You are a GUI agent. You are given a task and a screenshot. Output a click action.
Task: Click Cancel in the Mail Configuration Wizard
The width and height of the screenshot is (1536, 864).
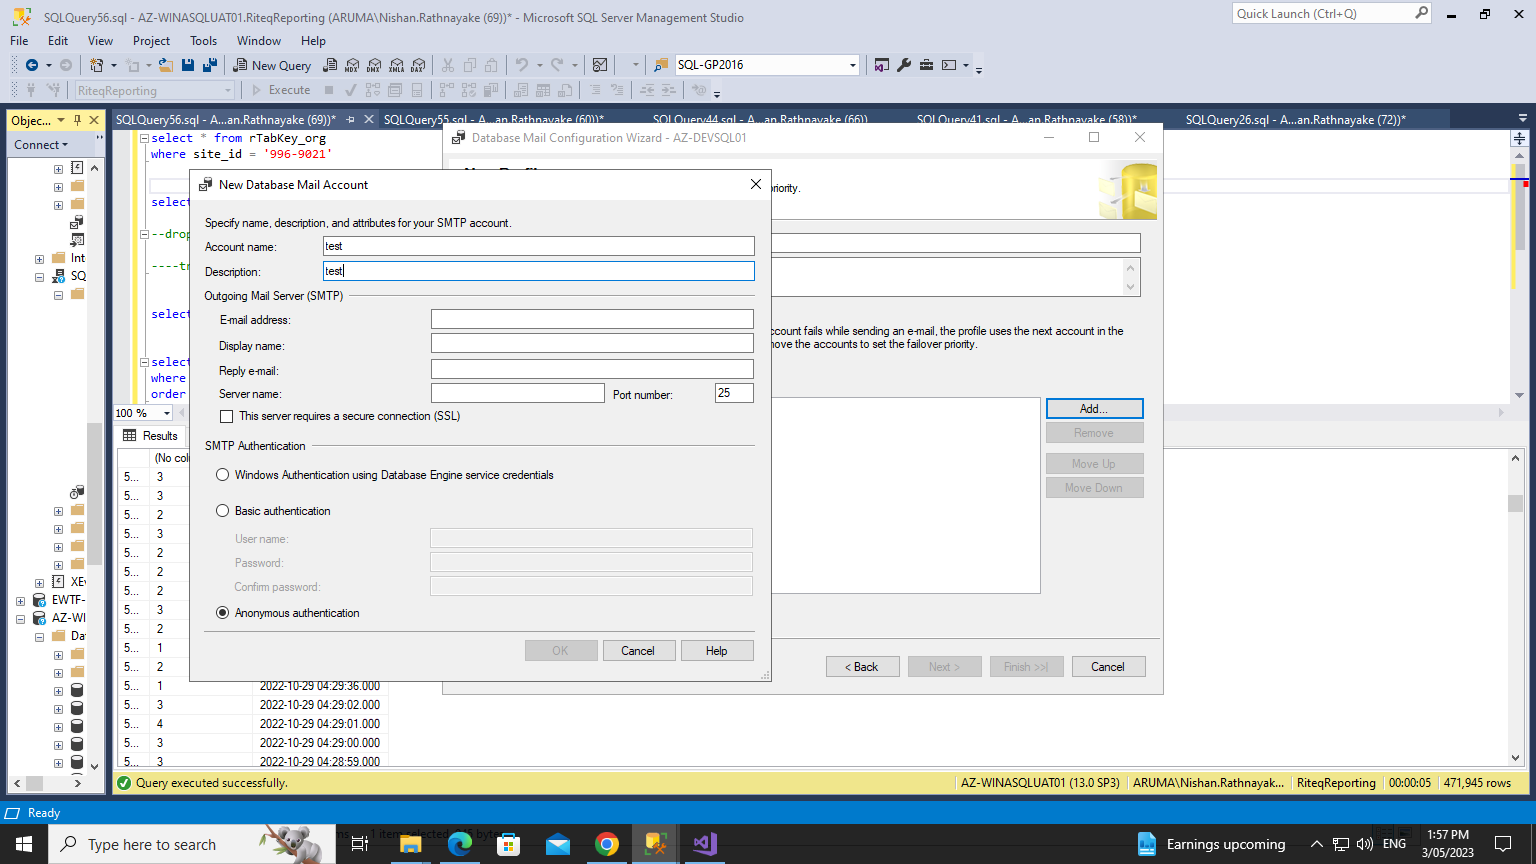1108,667
